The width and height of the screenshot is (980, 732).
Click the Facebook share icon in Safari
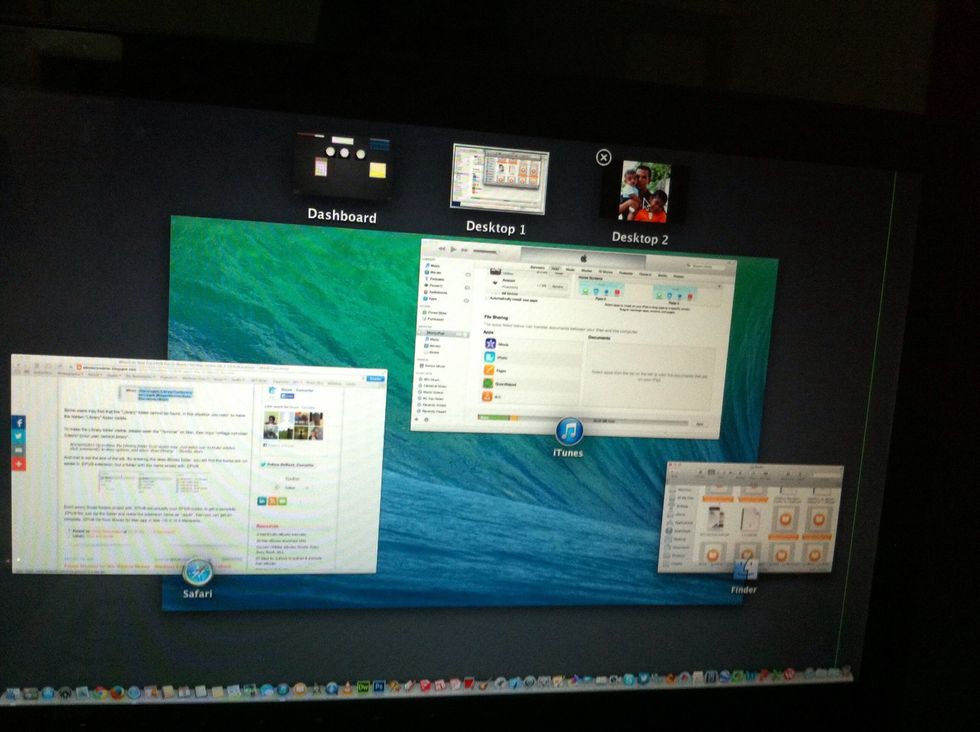pyautogui.click(x=17, y=422)
